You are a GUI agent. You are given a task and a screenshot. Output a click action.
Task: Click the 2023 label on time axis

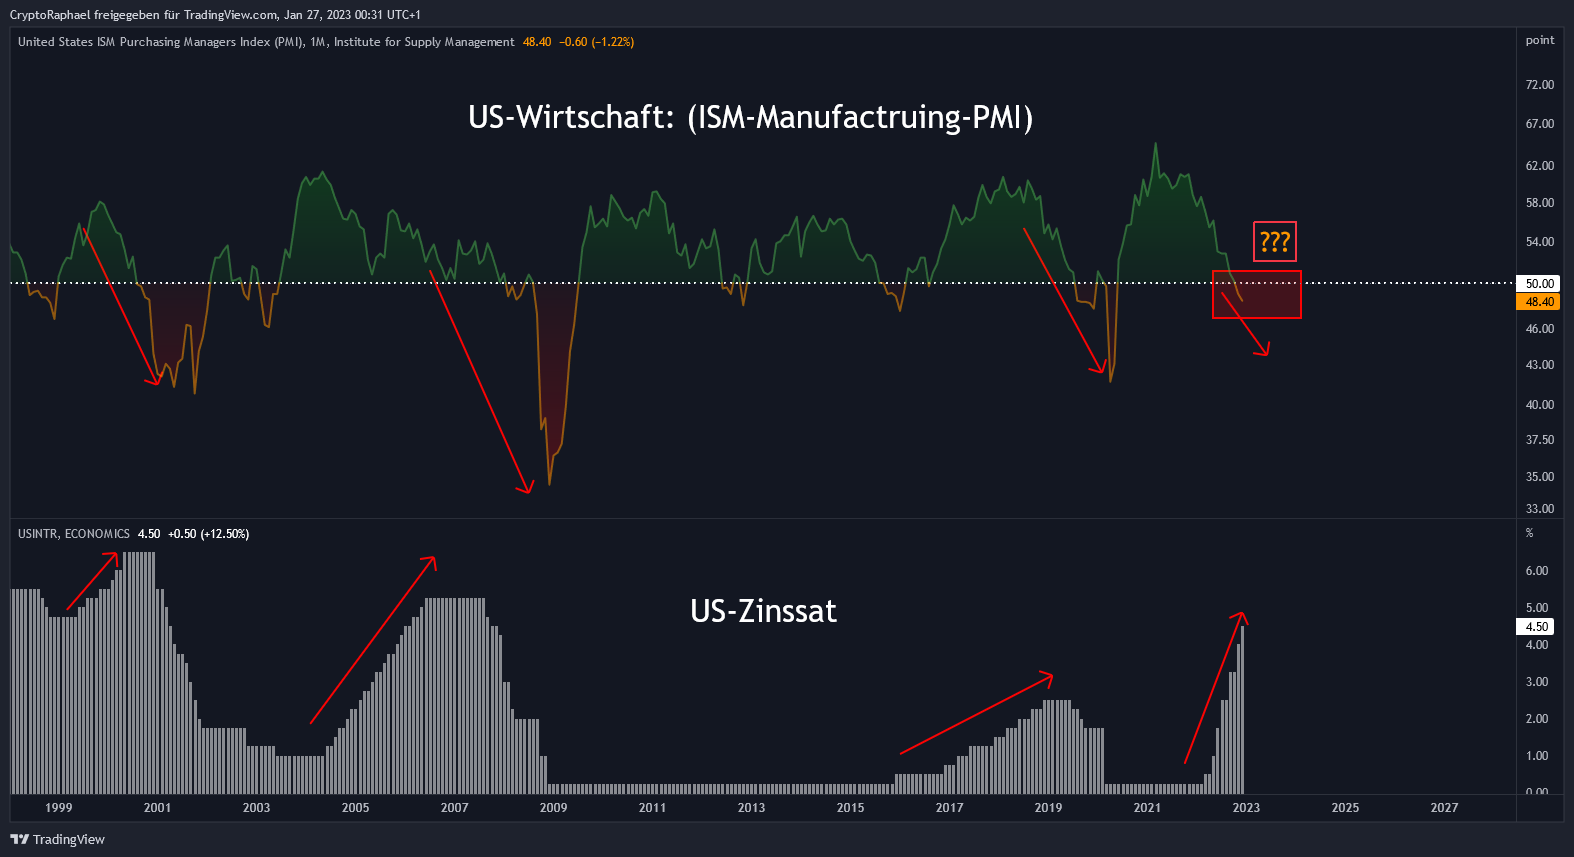coord(1247,808)
